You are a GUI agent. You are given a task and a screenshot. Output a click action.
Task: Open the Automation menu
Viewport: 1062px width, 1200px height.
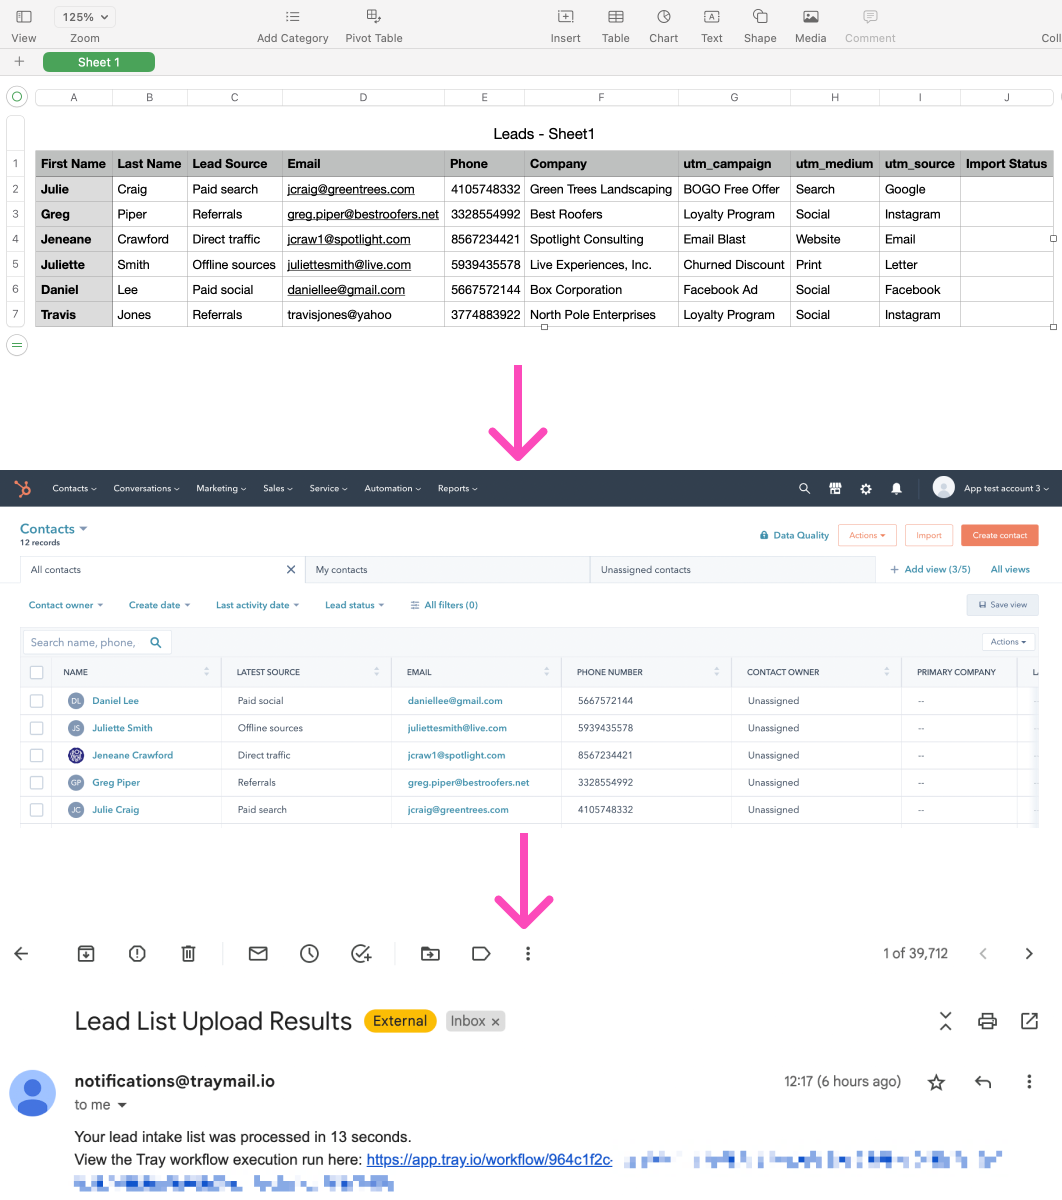[392, 488]
